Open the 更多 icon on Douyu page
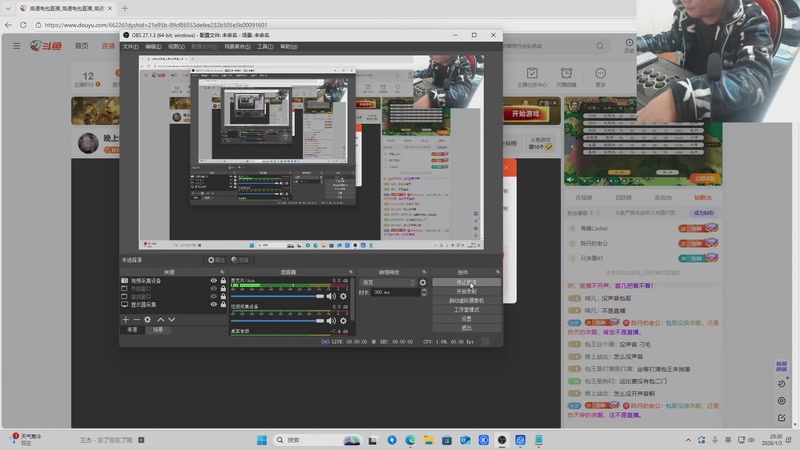Viewport: 800px width, 450px height. [x=601, y=77]
